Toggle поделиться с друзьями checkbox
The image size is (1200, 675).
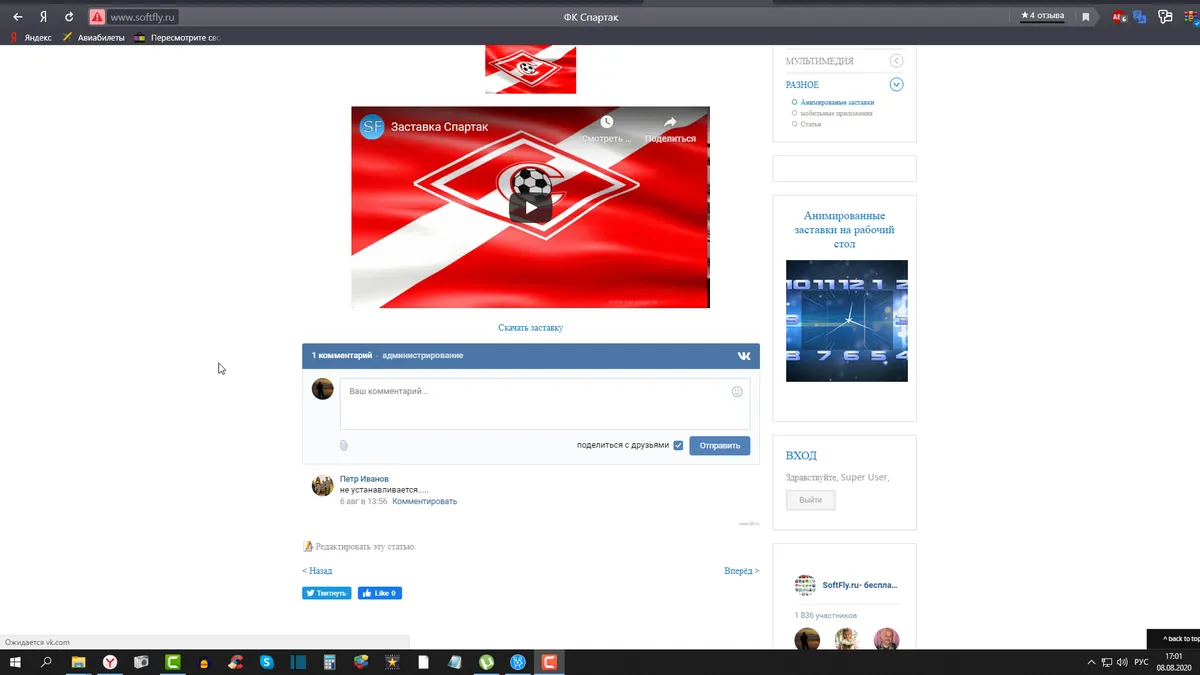[x=678, y=446]
